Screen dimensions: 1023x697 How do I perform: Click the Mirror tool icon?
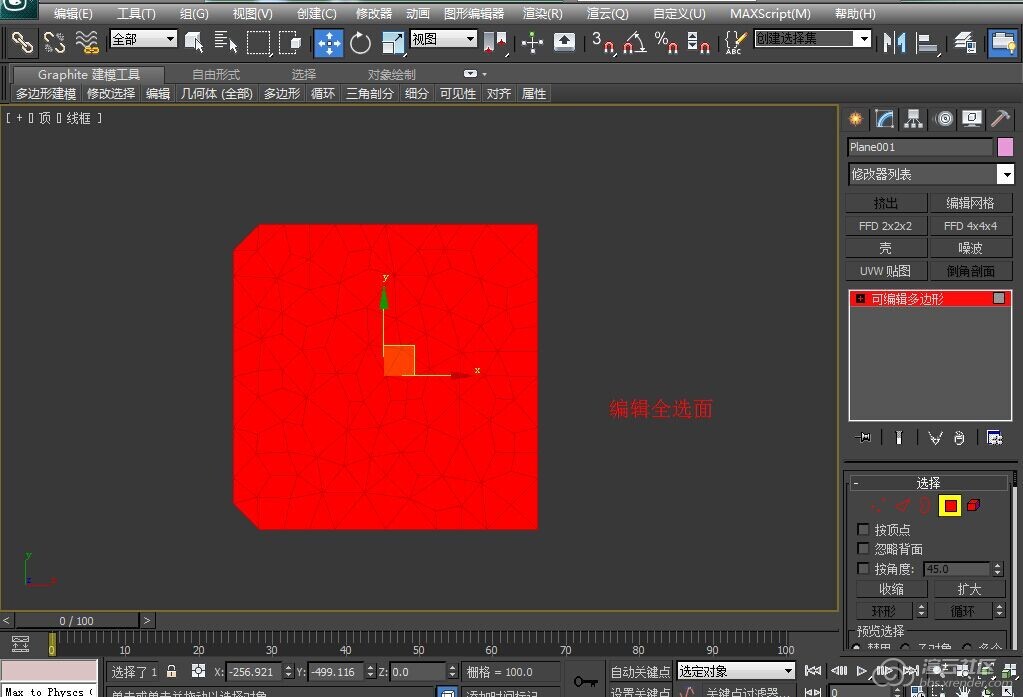click(x=895, y=42)
